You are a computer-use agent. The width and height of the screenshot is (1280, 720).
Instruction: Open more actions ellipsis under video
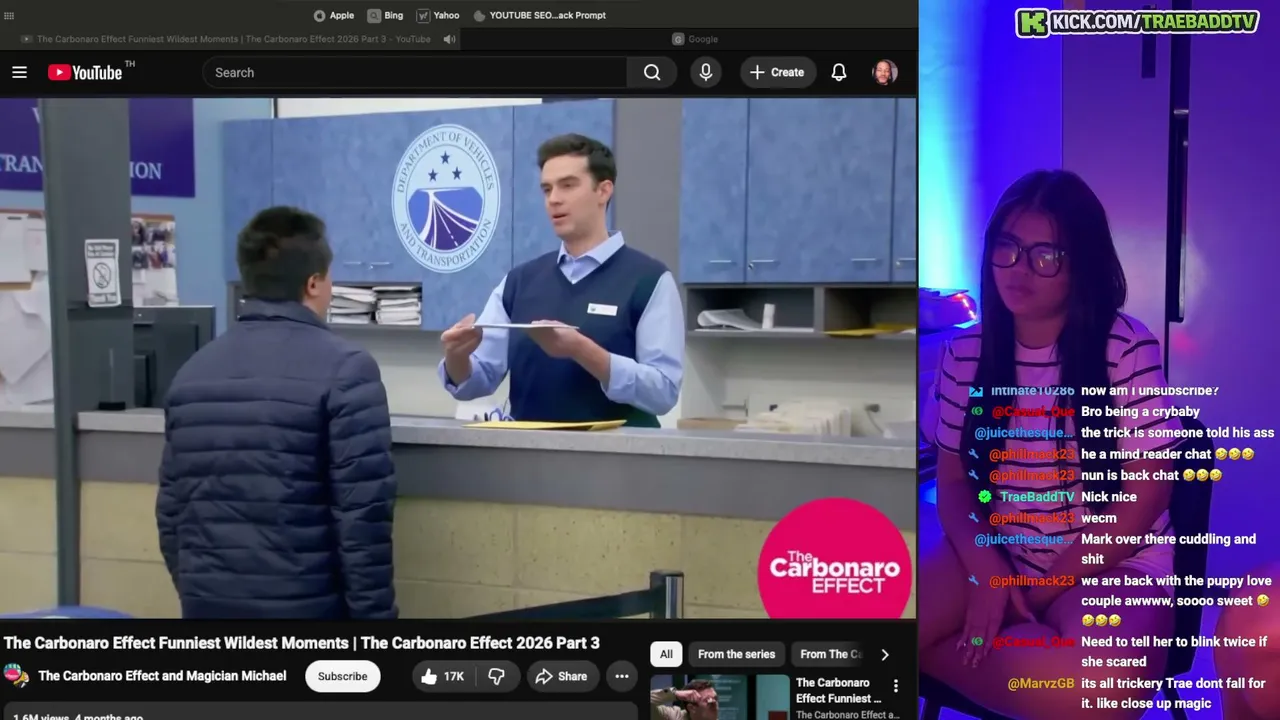tap(621, 676)
